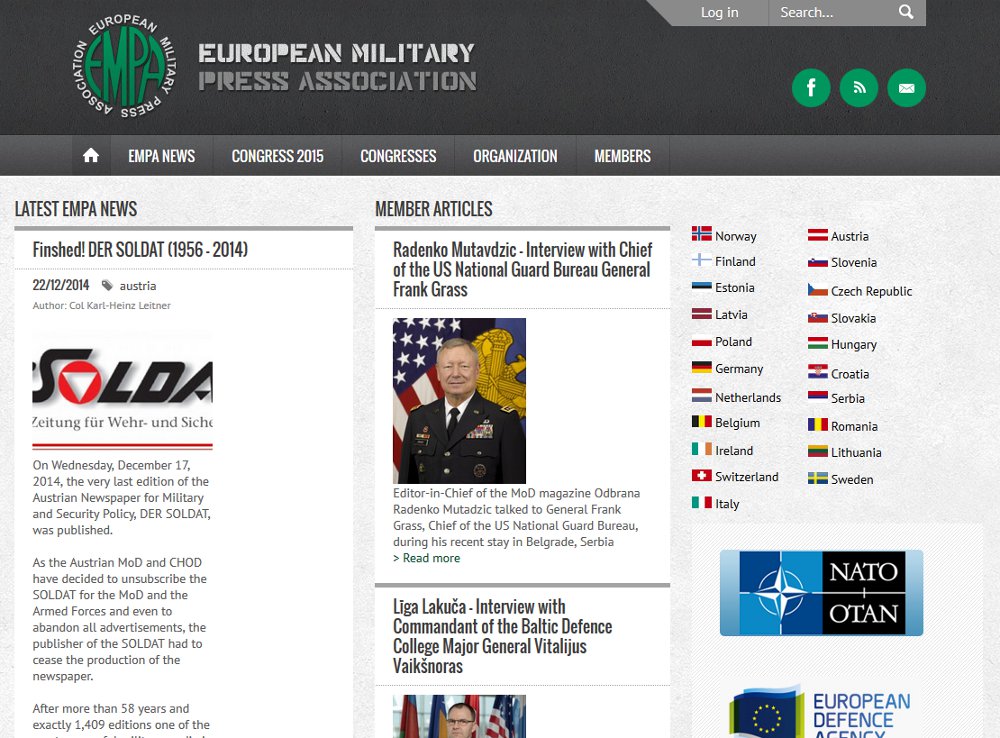Focus the Search input field
The image size is (1000, 738).
click(836, 12)
